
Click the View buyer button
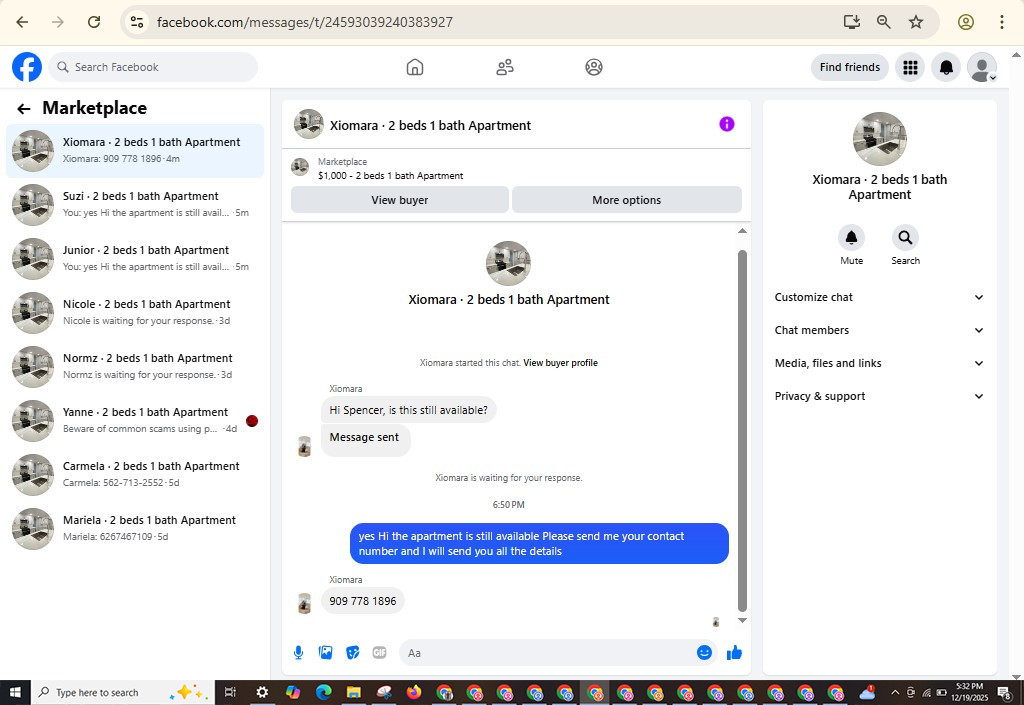(400, 200)
